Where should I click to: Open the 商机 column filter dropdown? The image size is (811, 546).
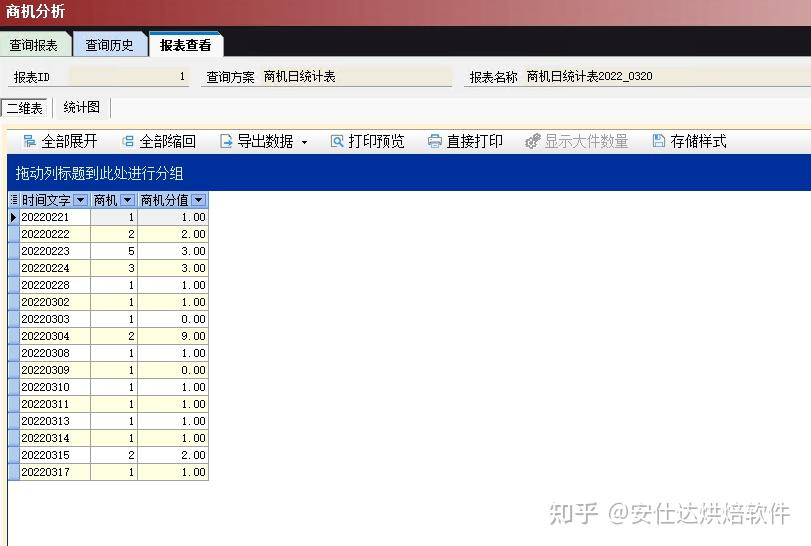click(x=127, y=200)
